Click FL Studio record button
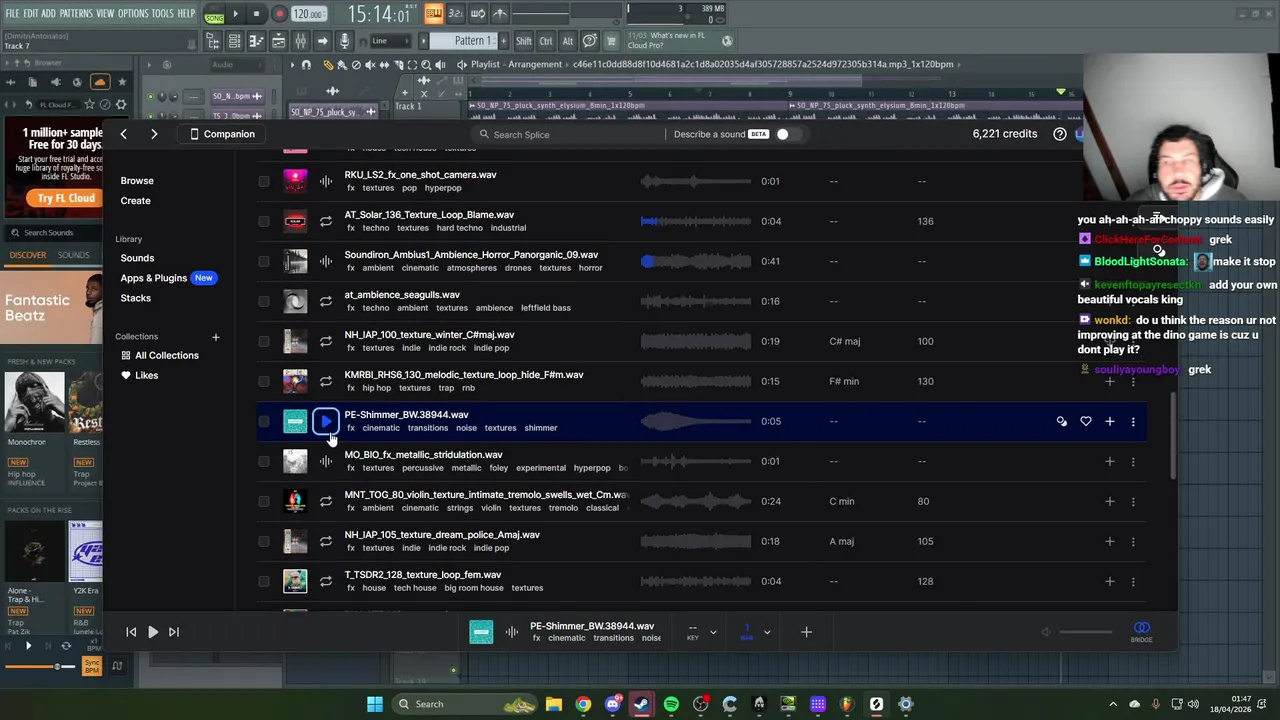The width and height of the screenshot is (1280, 720). (x=279, y=14)
